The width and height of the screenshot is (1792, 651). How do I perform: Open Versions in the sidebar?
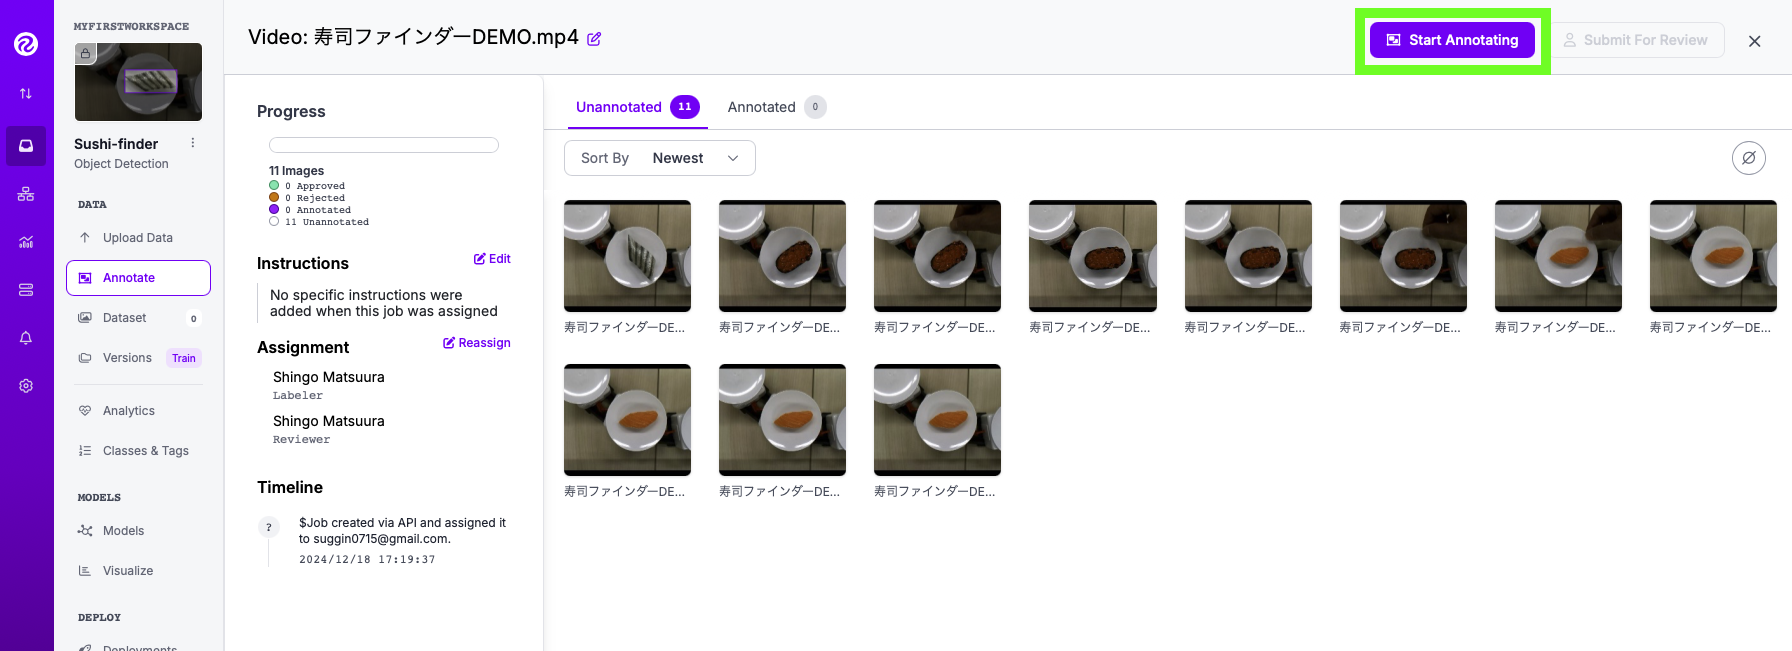(127, 358)
